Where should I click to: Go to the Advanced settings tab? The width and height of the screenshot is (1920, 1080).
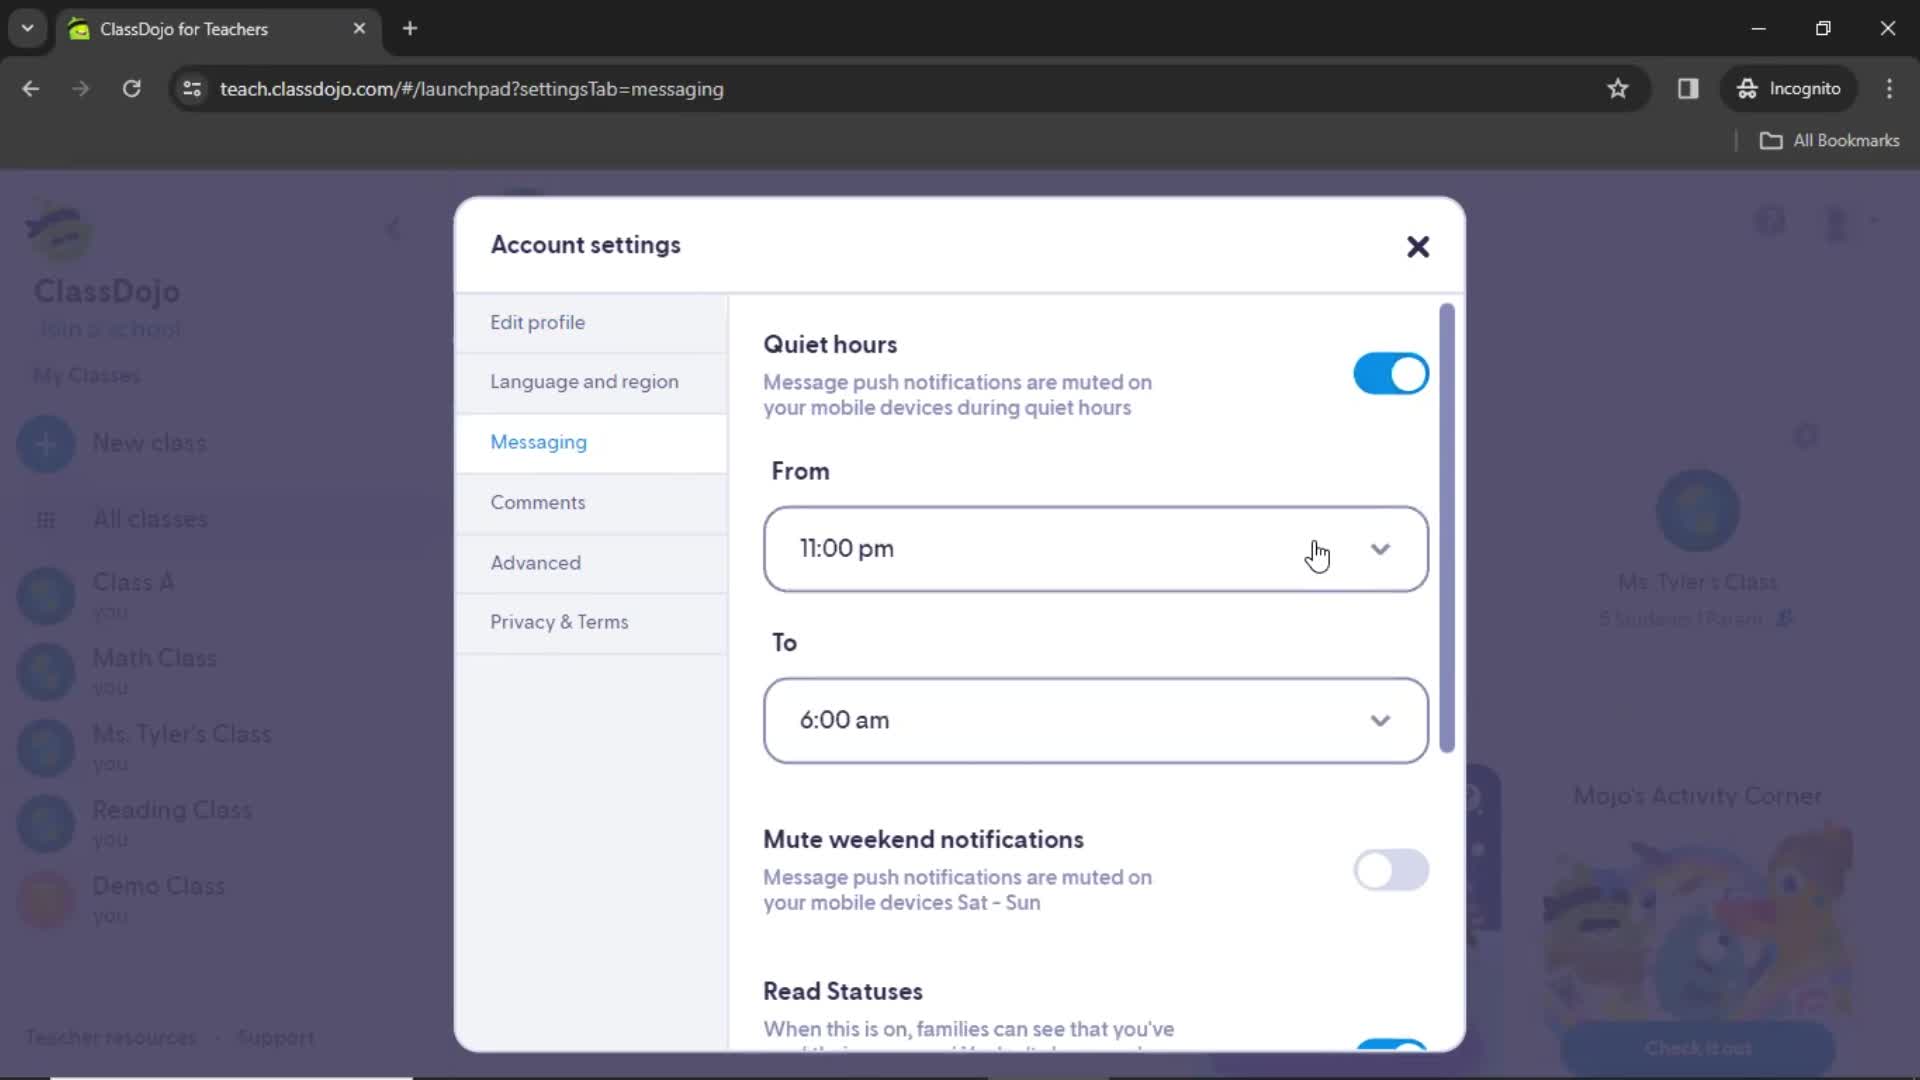591,563
